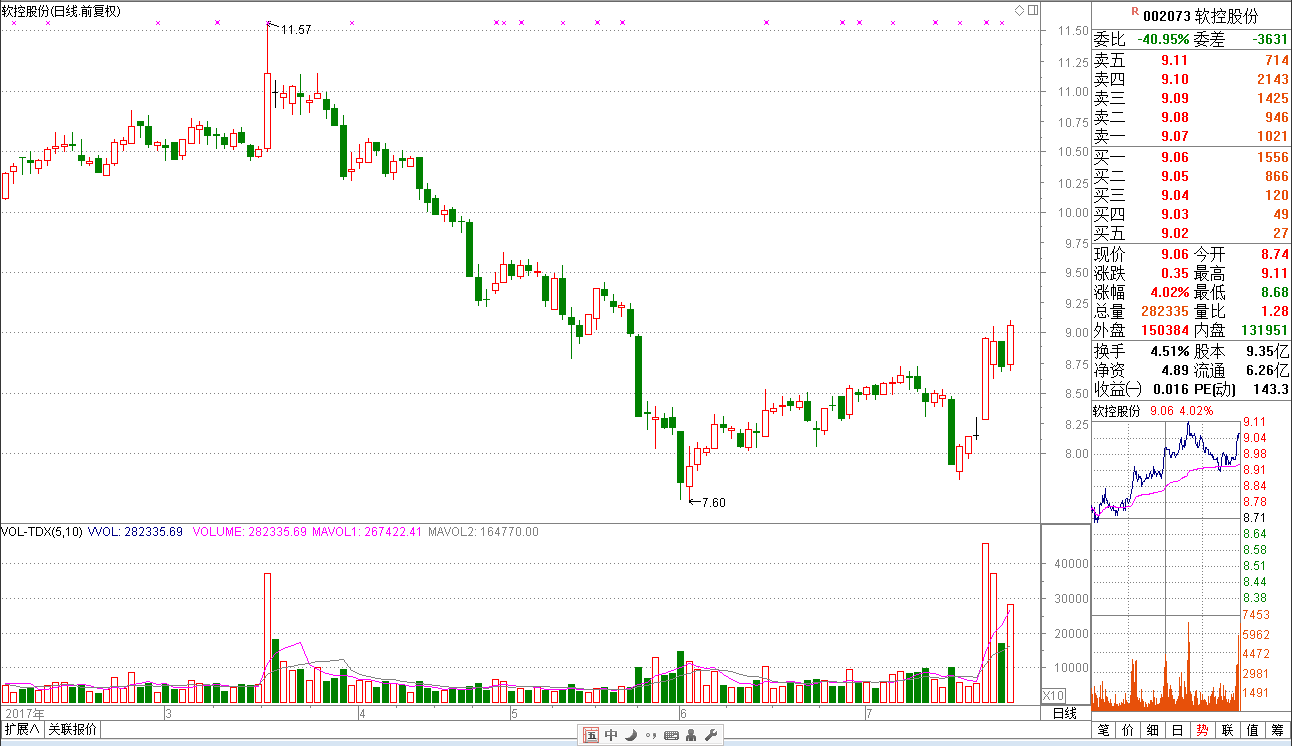Select the 筹 tab
The height and width of the screenshot is (746, 1292).
coord(1278,730)
